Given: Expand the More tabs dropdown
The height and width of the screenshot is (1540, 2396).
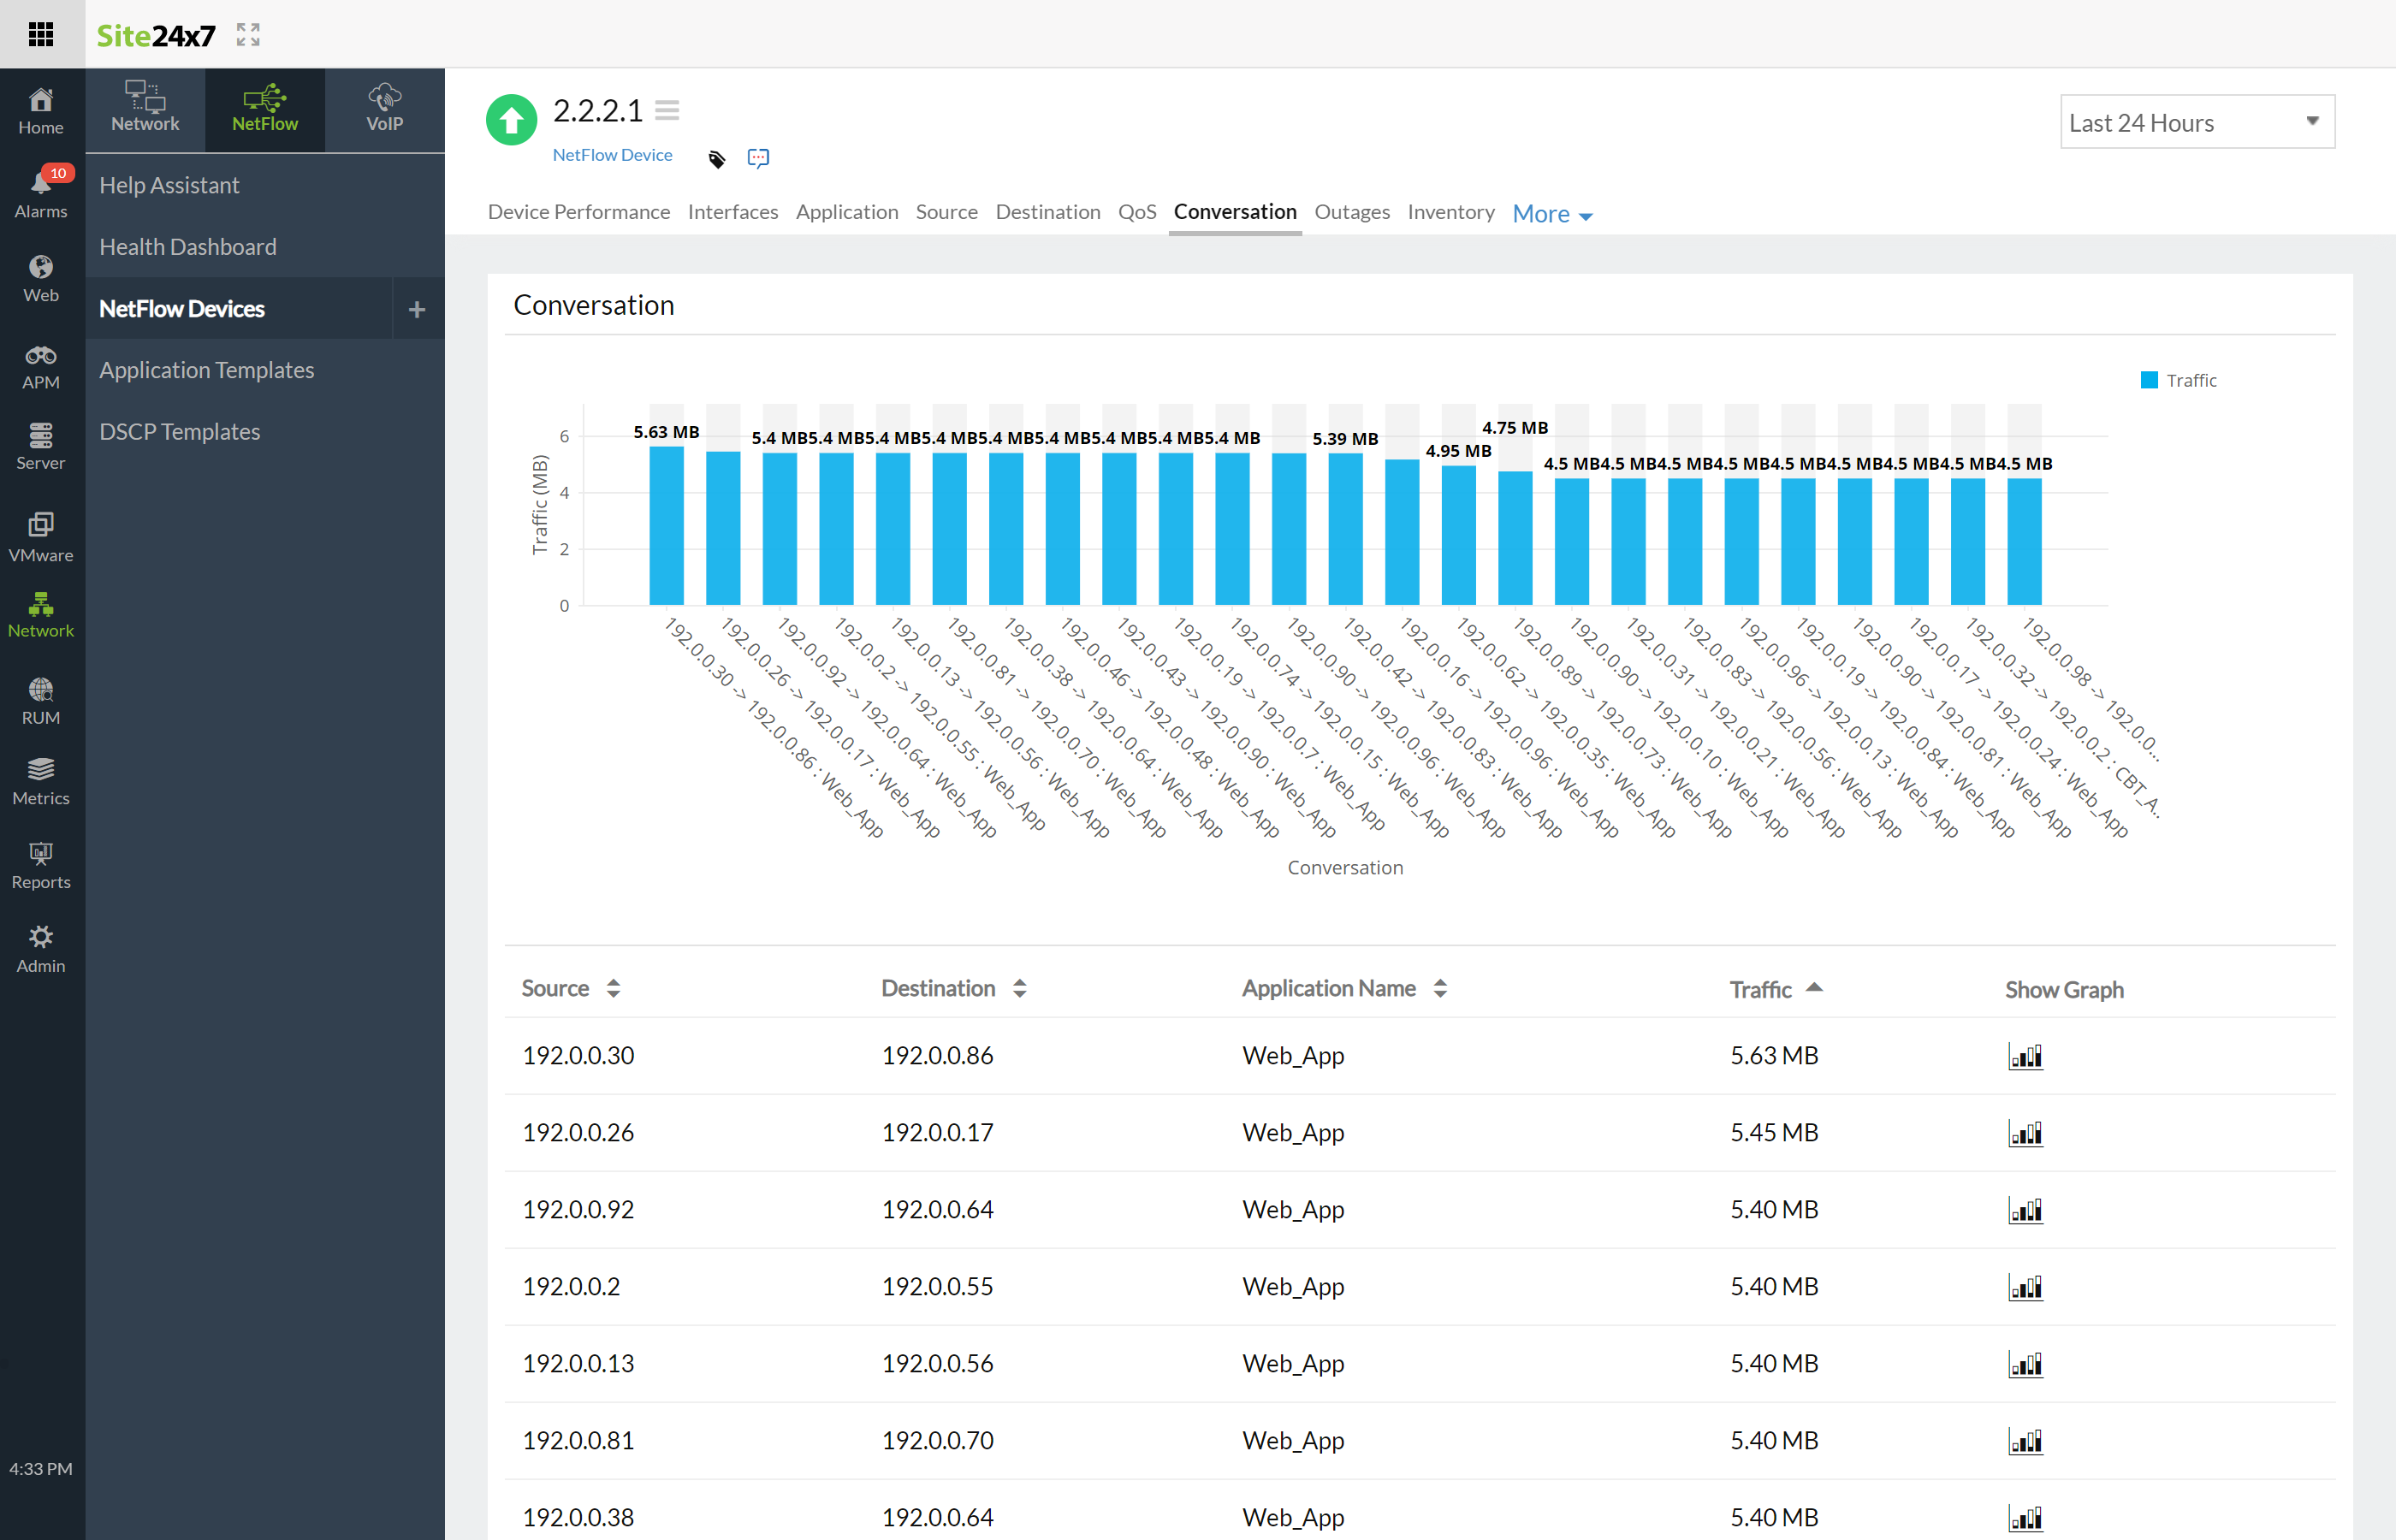Looking at the screenshot, I should [1551, 213].
